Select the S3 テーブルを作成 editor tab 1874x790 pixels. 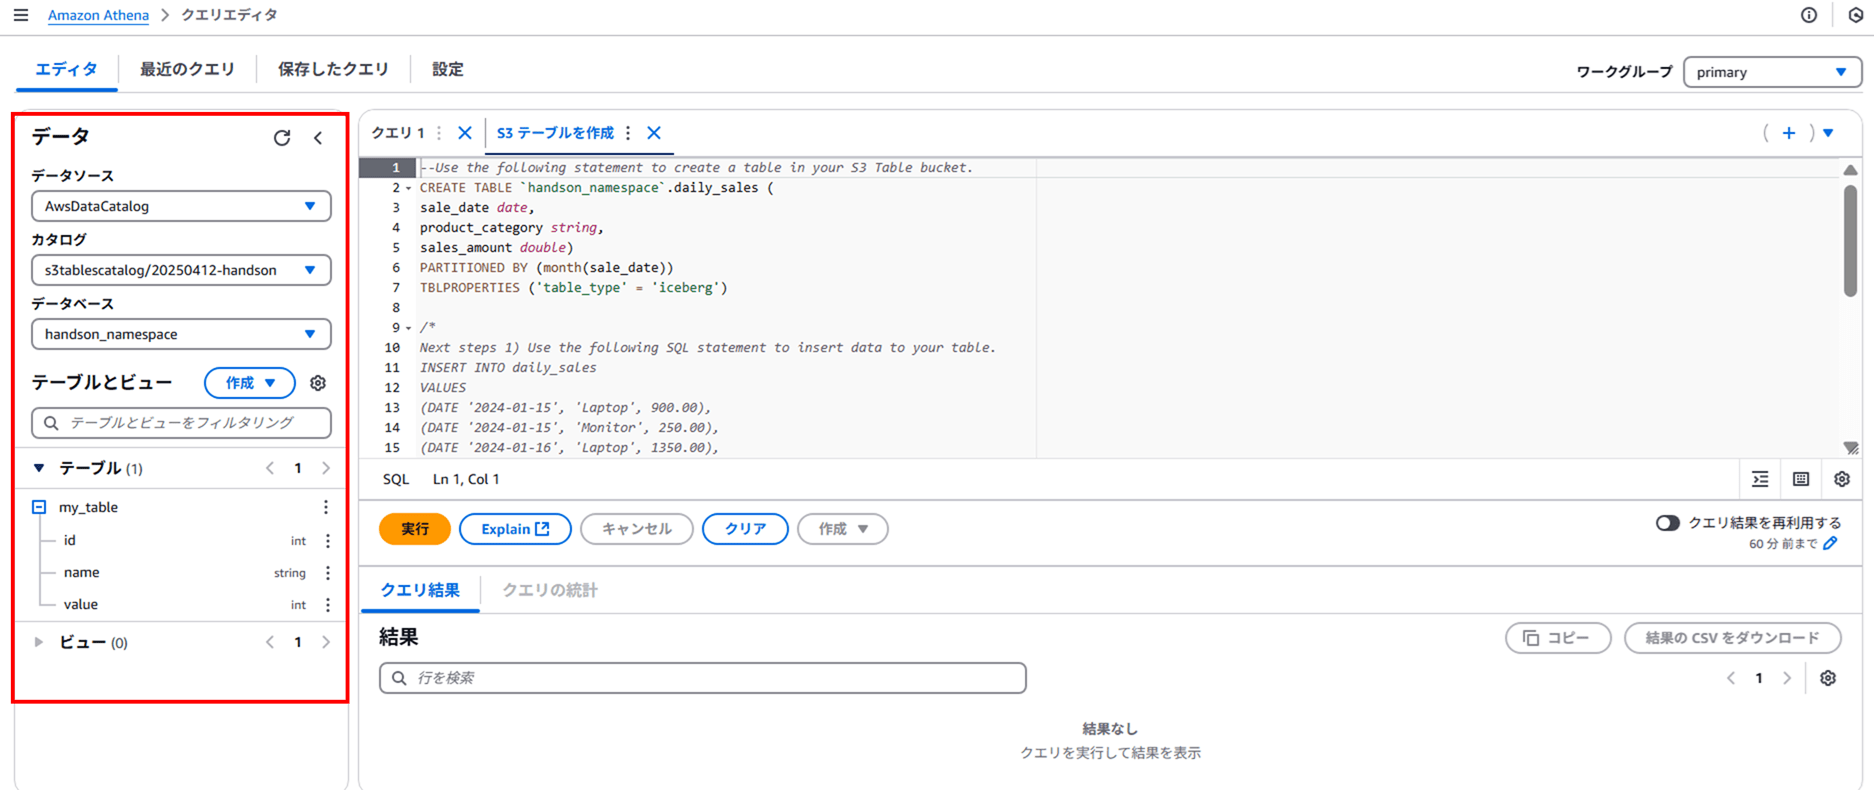555,133
